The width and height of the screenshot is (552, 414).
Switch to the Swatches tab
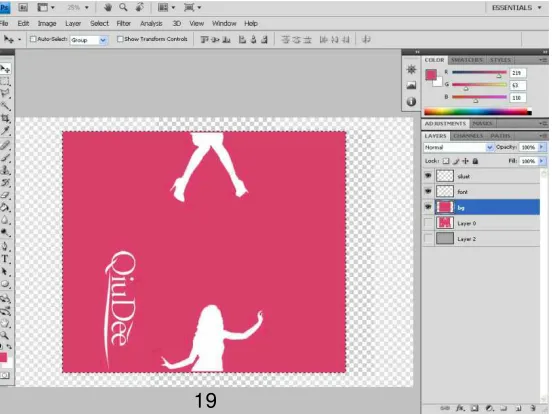click(467, 60)
